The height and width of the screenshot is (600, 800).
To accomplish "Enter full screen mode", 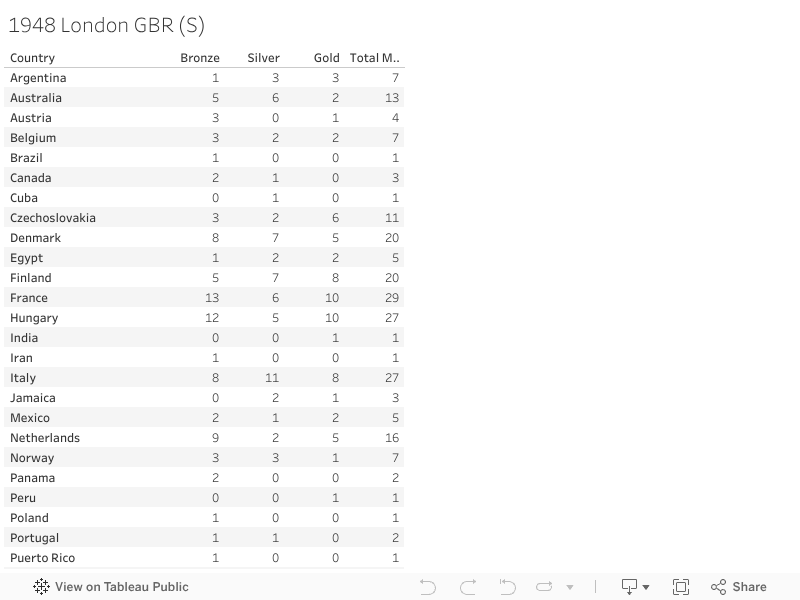I will tap(681, 587).
